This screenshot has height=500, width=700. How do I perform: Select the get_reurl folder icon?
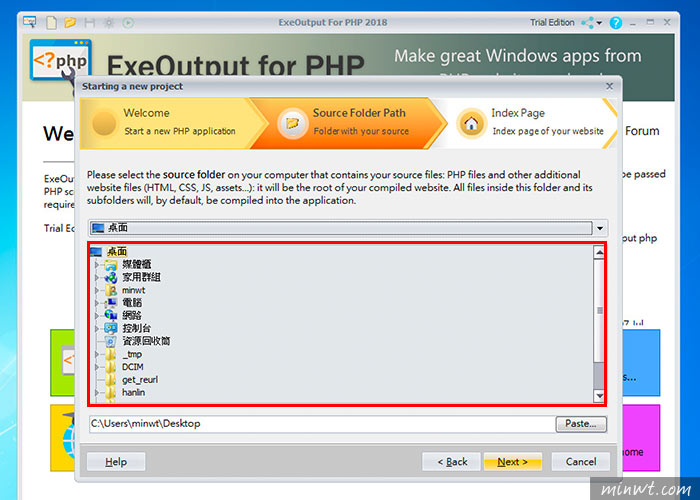click(111, 380)
